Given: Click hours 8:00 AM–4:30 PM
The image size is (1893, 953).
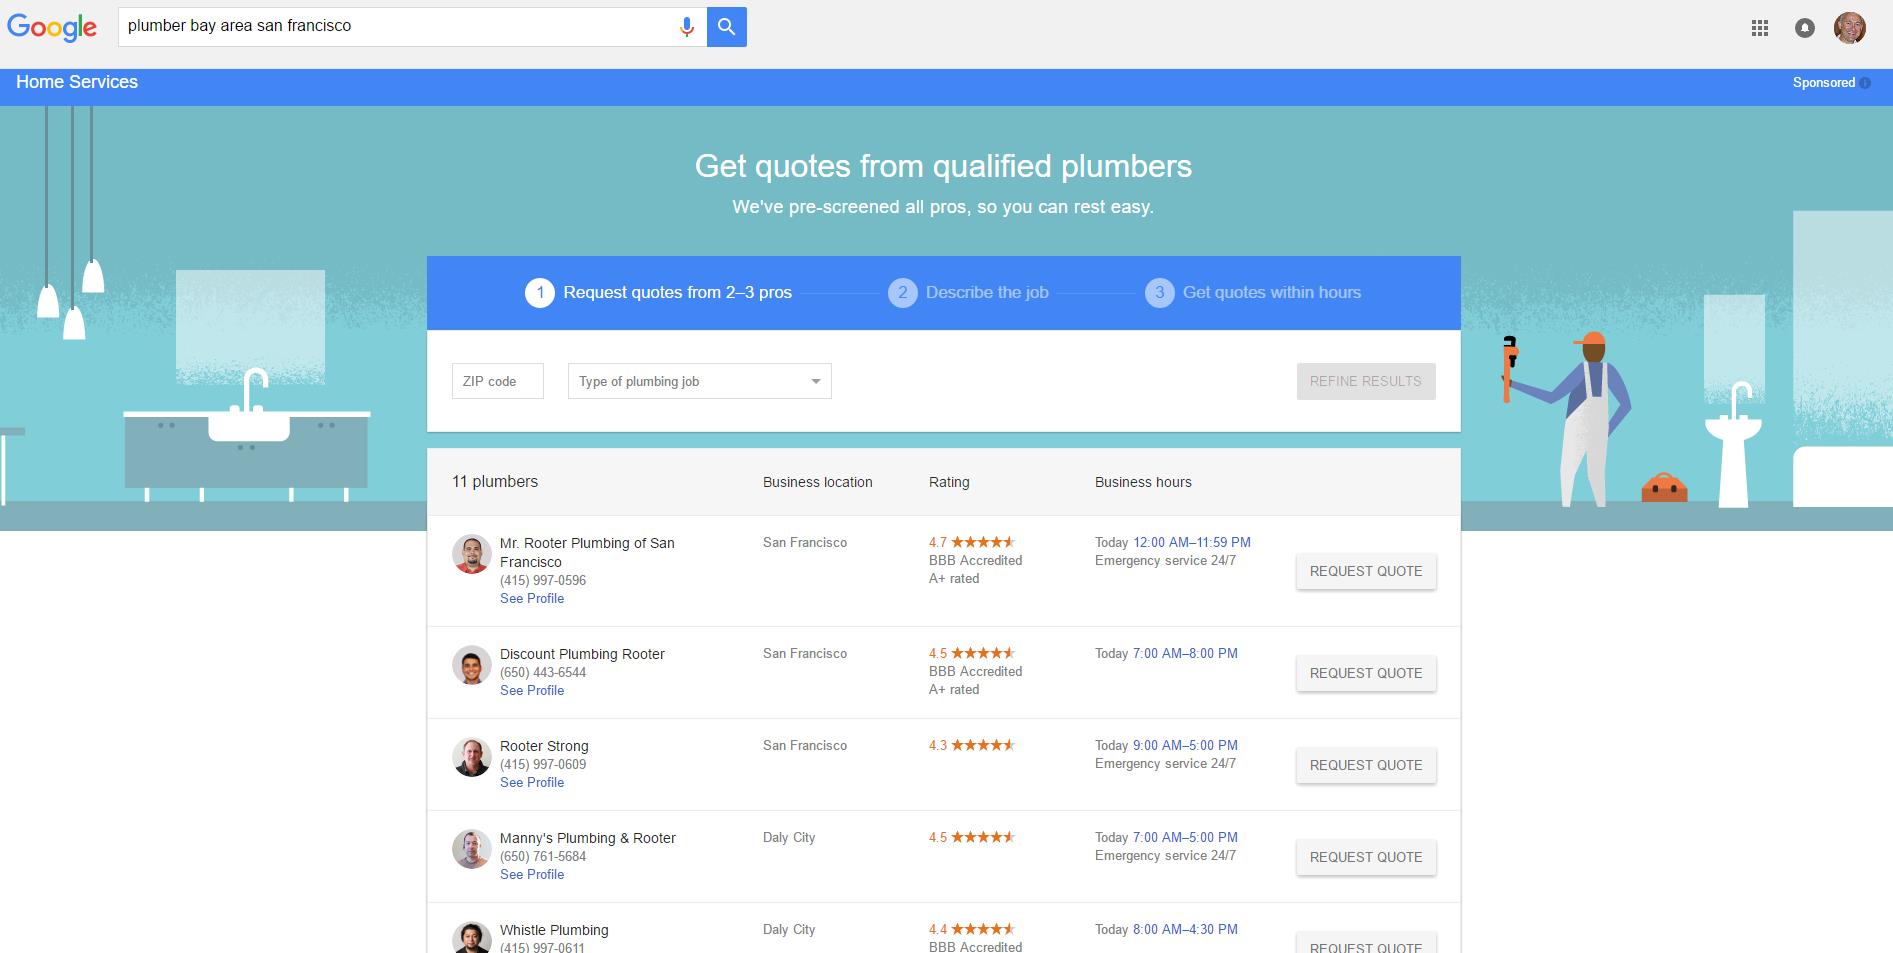Looking at the screenshot, I should point(1185,929).
